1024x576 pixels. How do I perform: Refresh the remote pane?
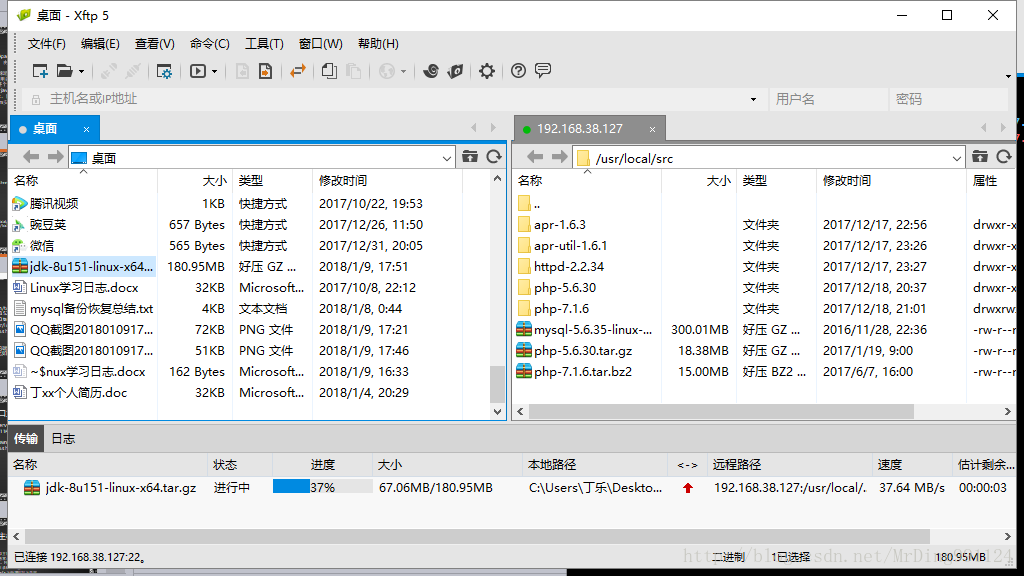point(1004,157)
